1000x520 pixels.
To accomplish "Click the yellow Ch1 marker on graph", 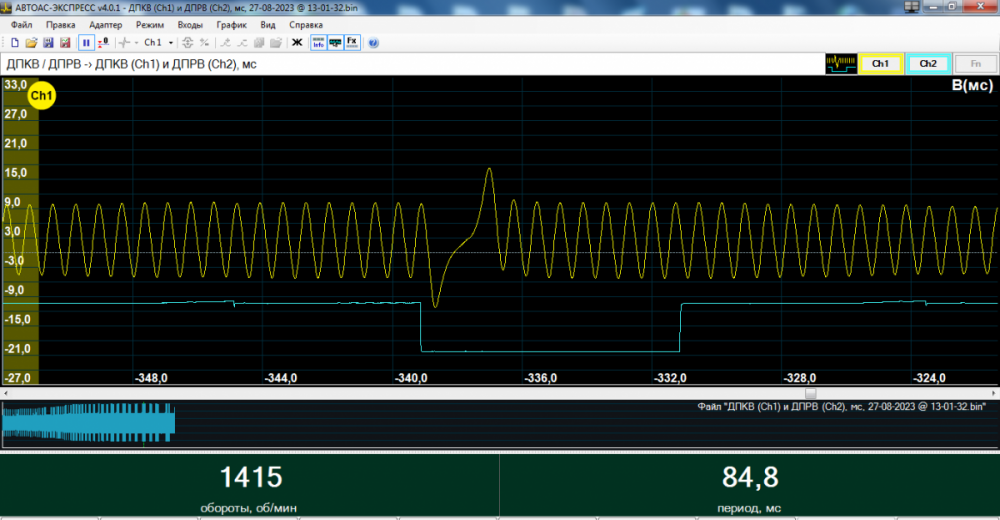I will click(42, 96).
